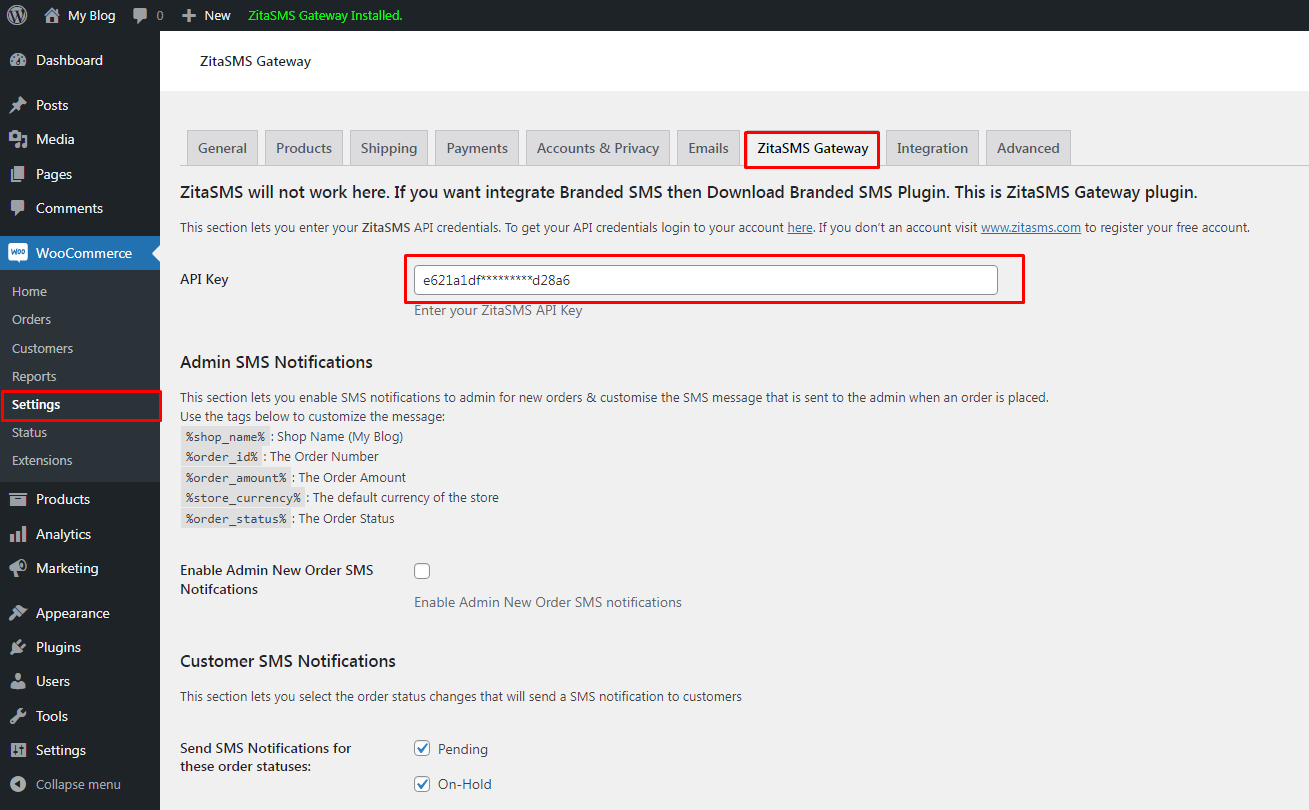This screenshot has height=810, width=1309.
Task: Click the 'here' login link
Action: [800, 227]
